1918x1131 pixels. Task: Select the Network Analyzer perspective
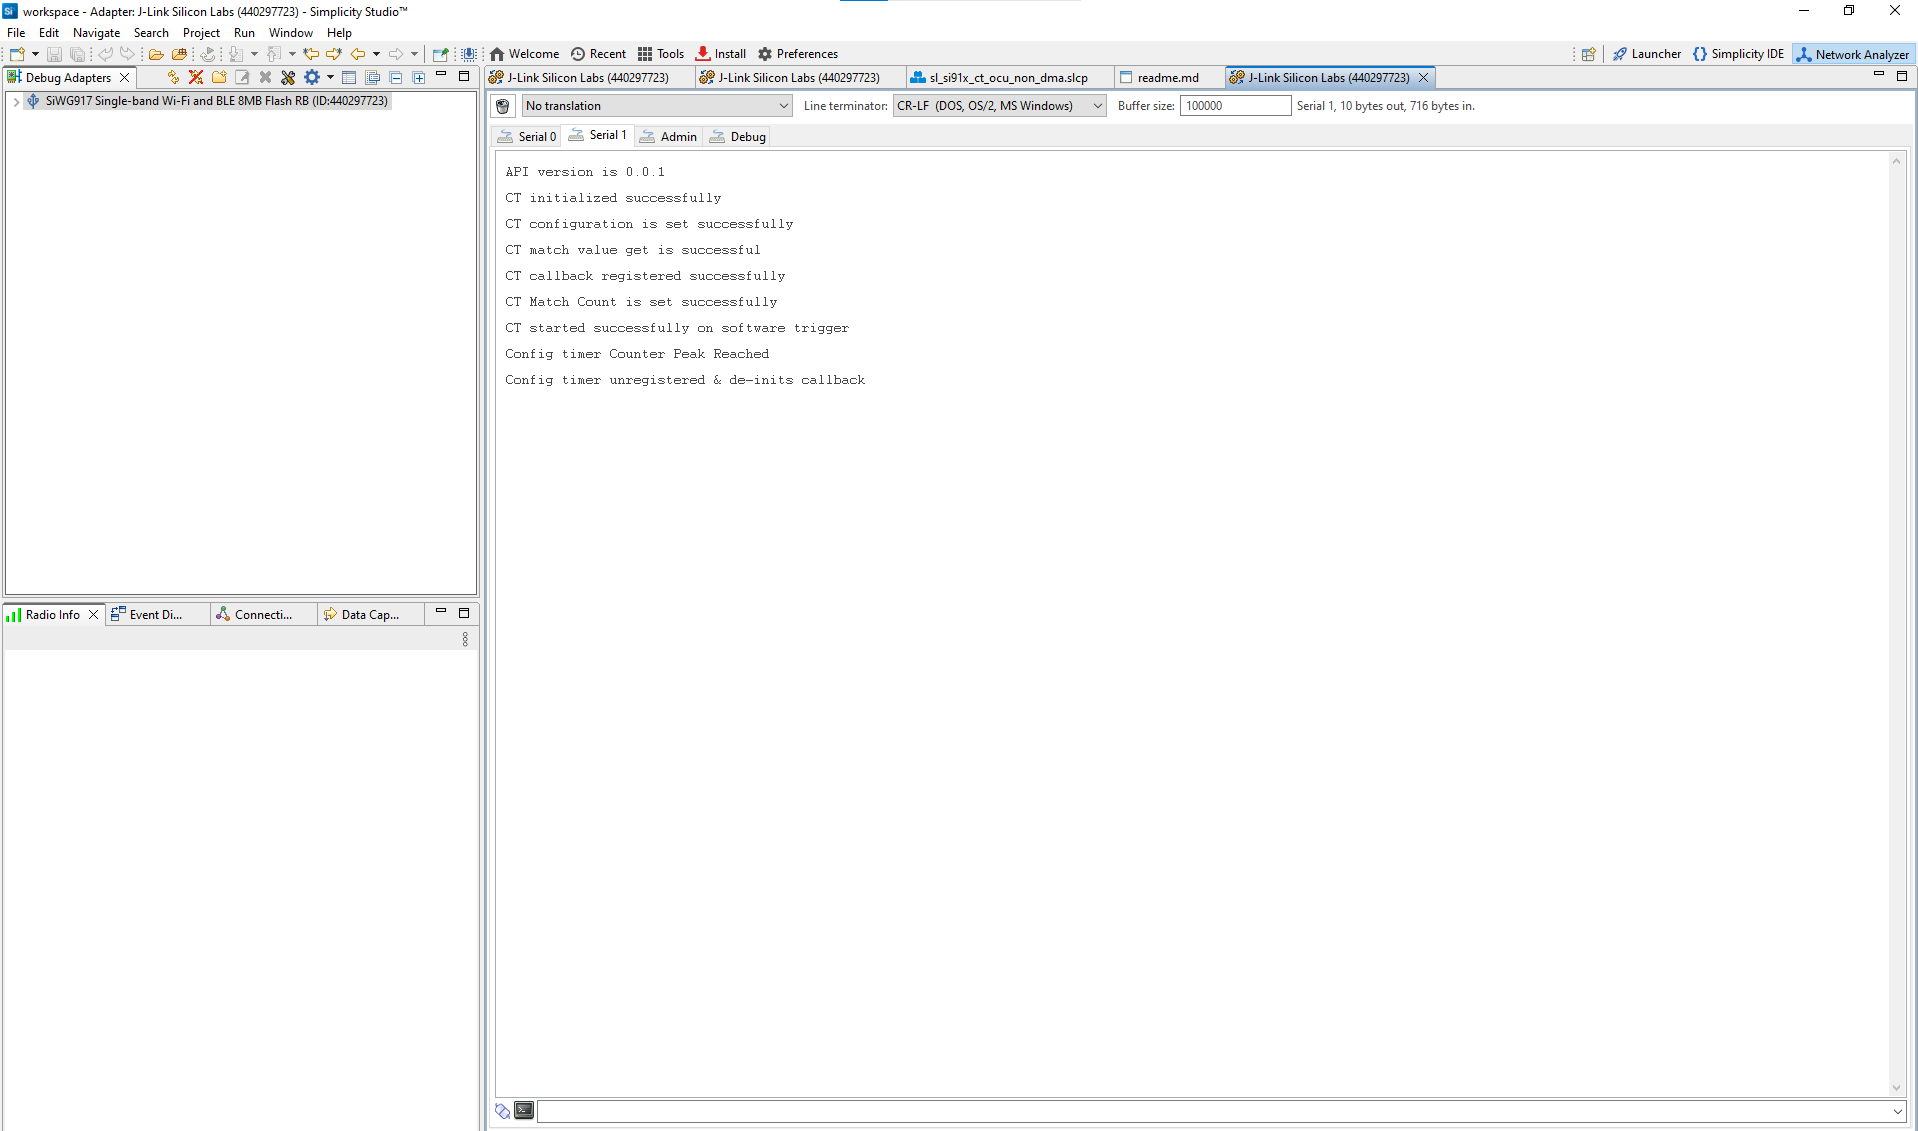[x=1852, y=54]
